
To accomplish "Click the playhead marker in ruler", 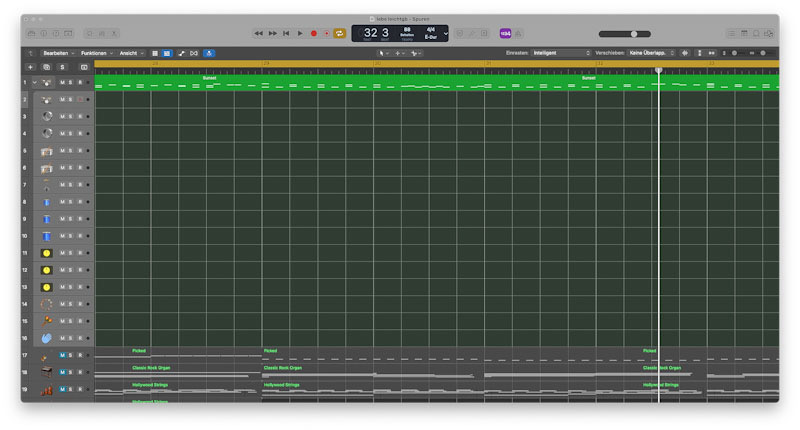I will point(659,70).
